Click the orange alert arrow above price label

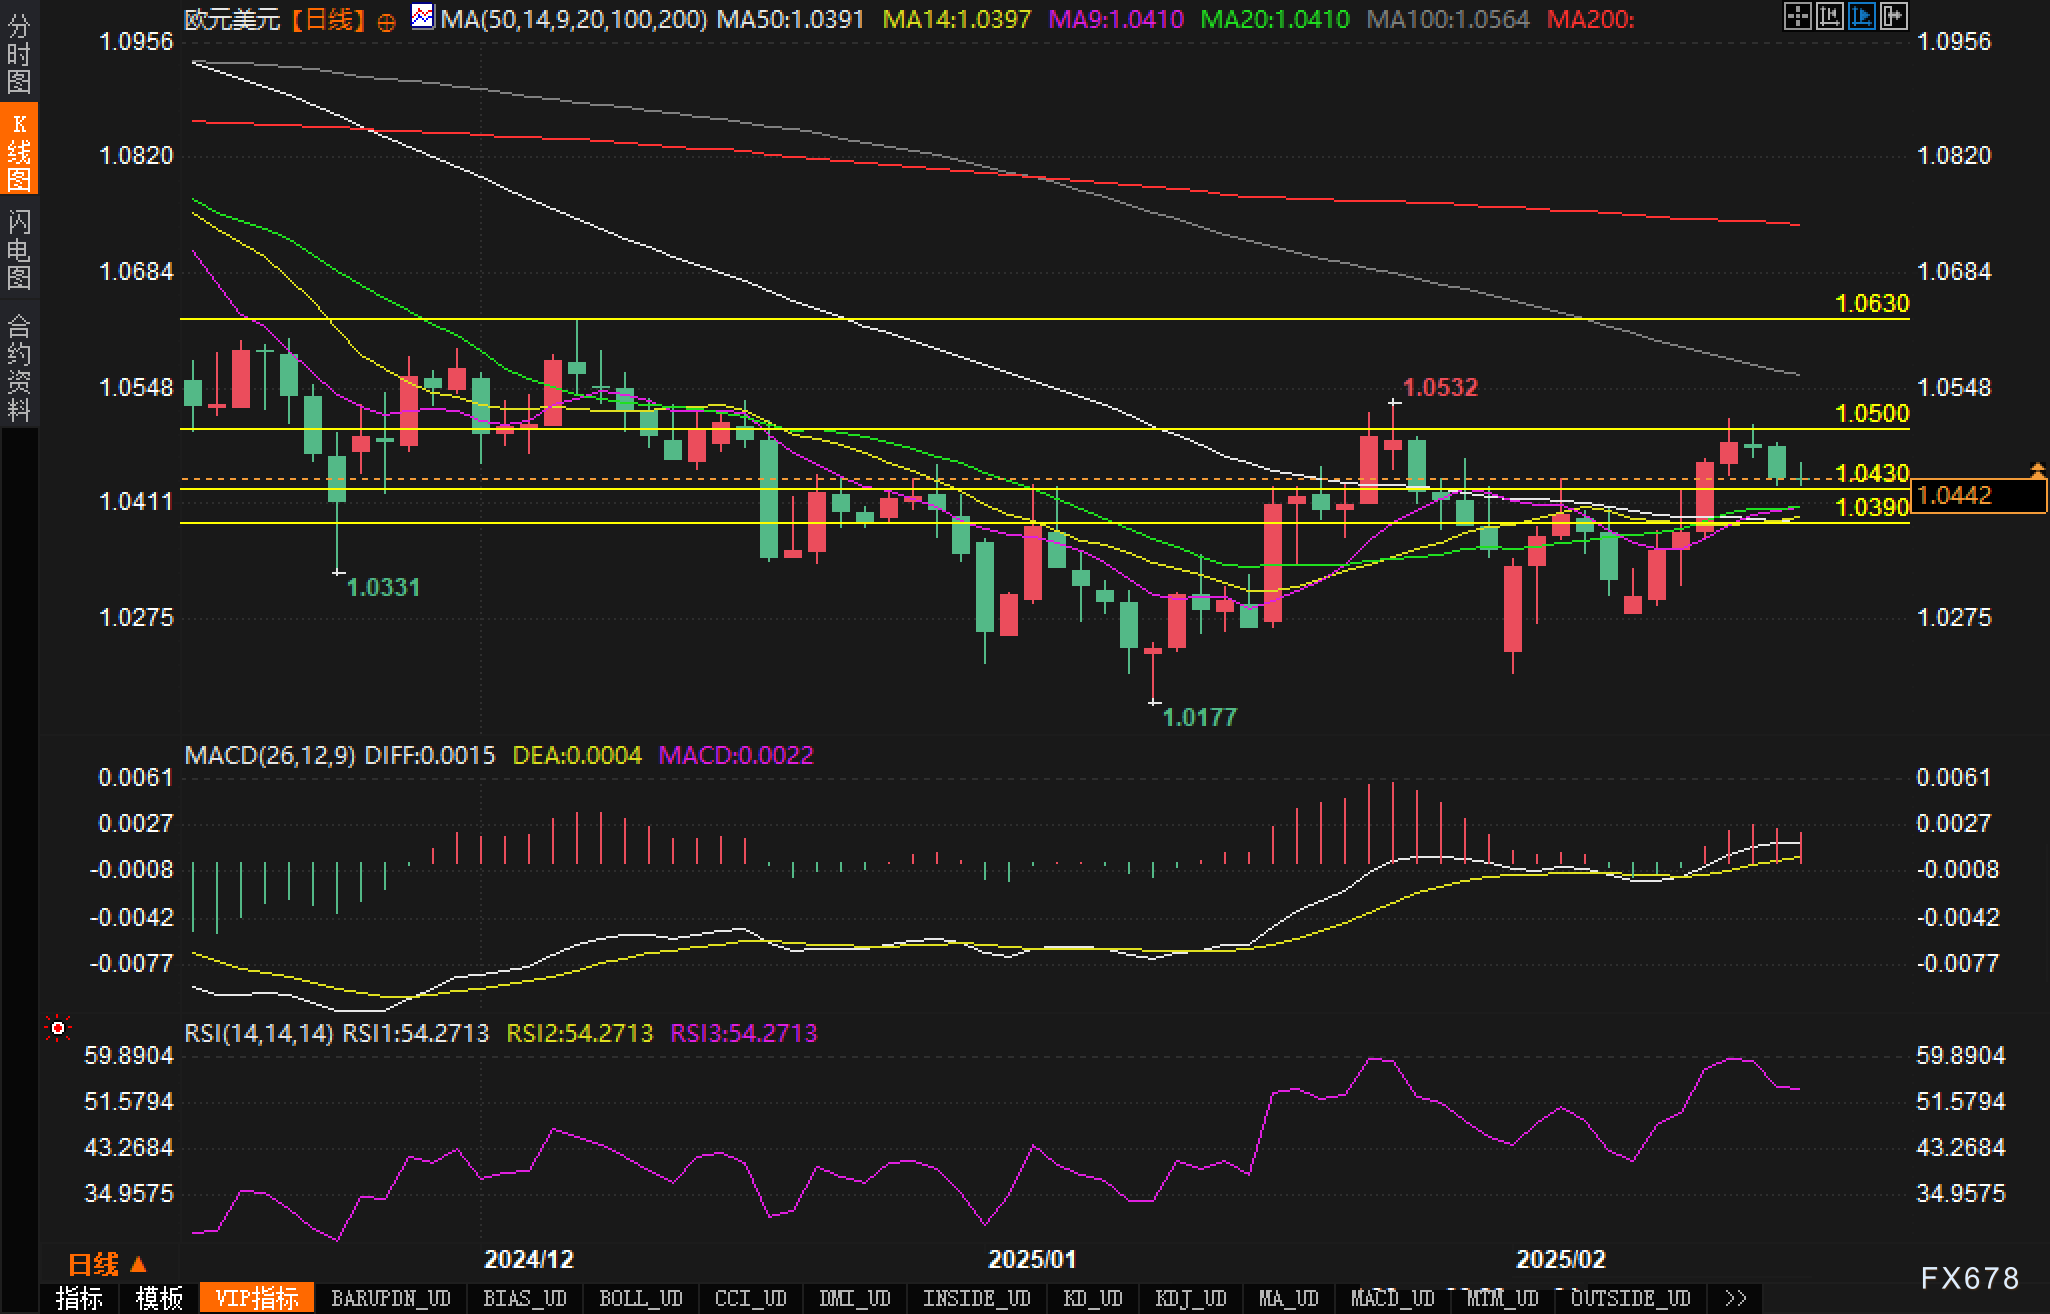coord(2037,469)
